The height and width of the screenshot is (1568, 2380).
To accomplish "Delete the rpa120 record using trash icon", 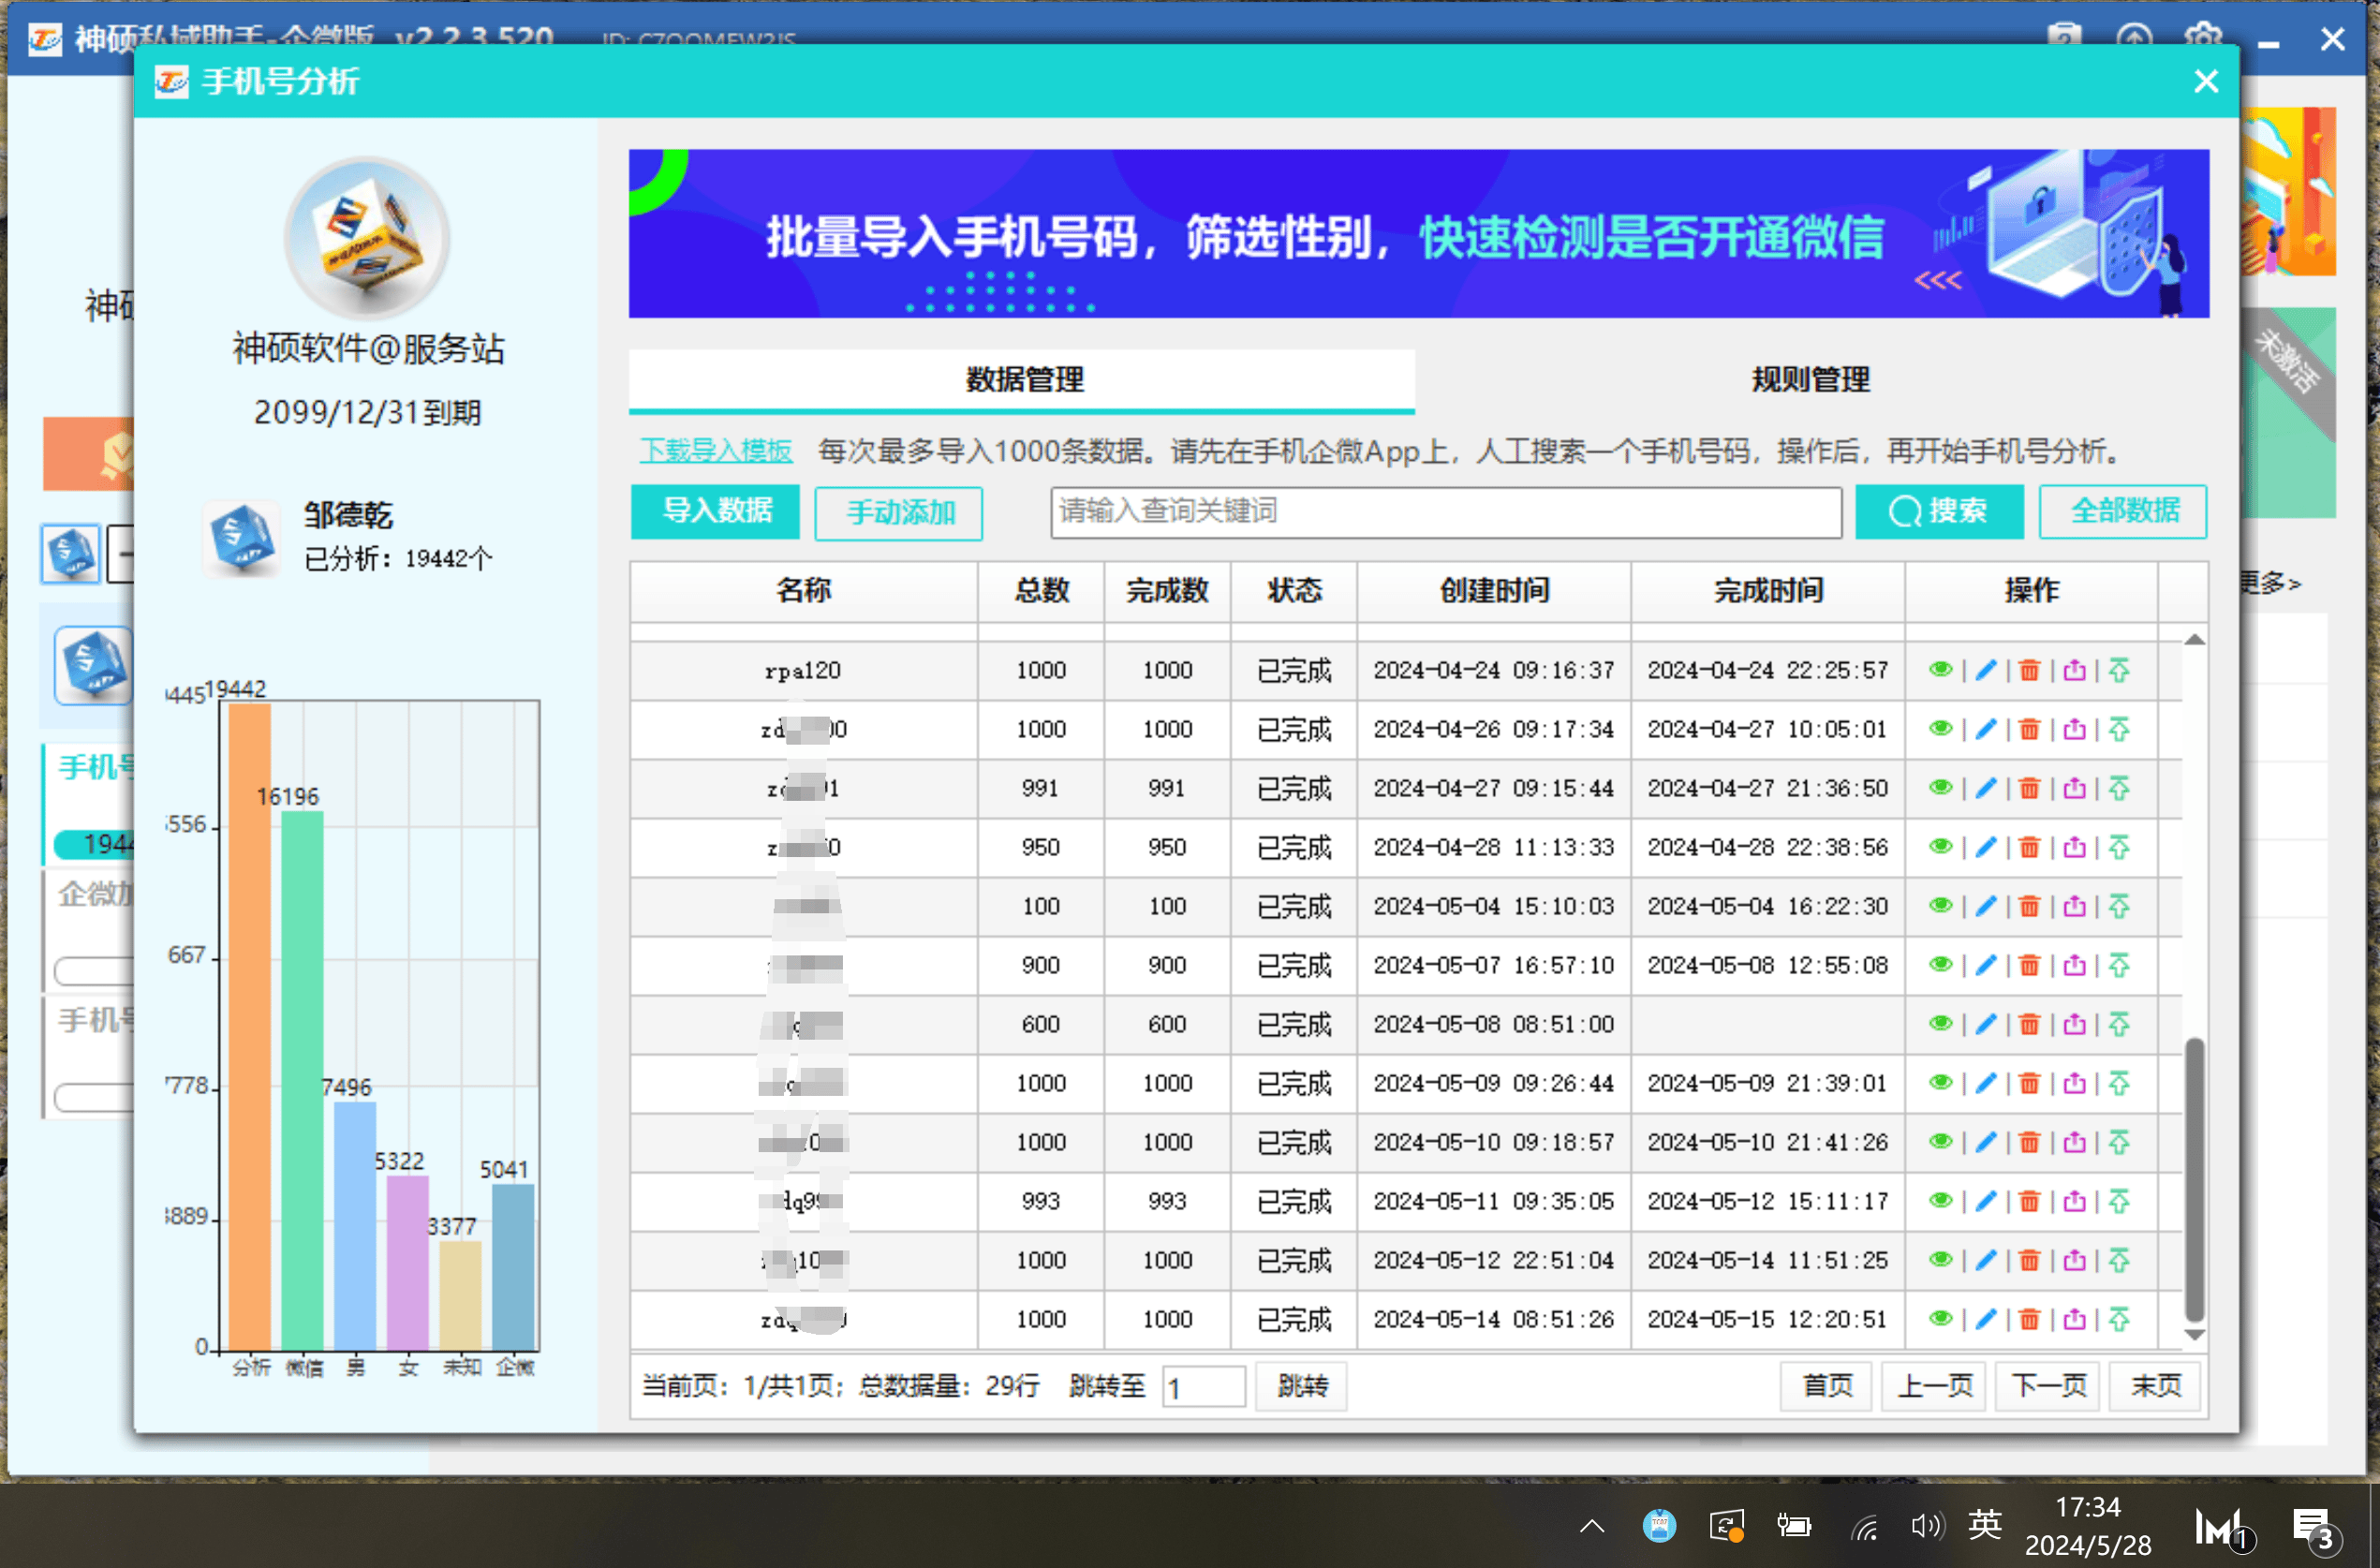I will (x=2031, y=670).
